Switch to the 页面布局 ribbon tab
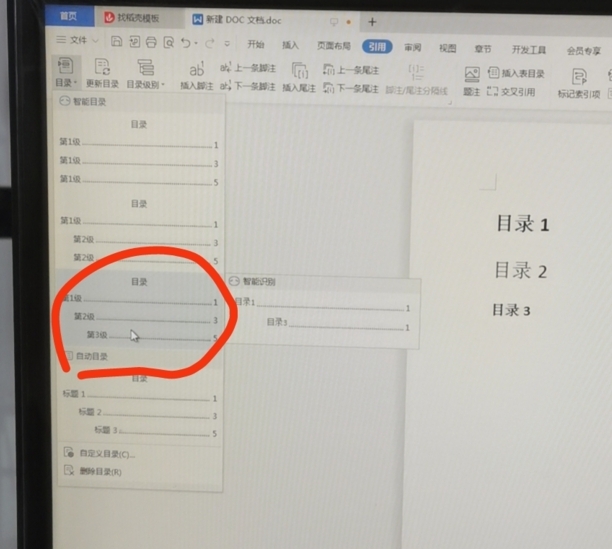Viewport: 612px width, 549px height. [334, 46]
